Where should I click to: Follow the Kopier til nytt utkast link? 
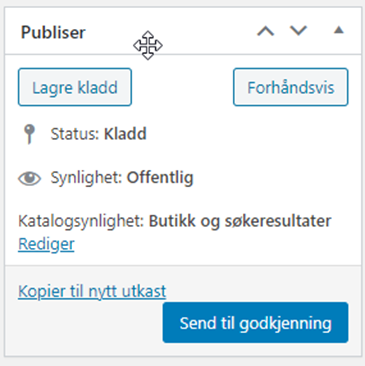click(92, 291)
